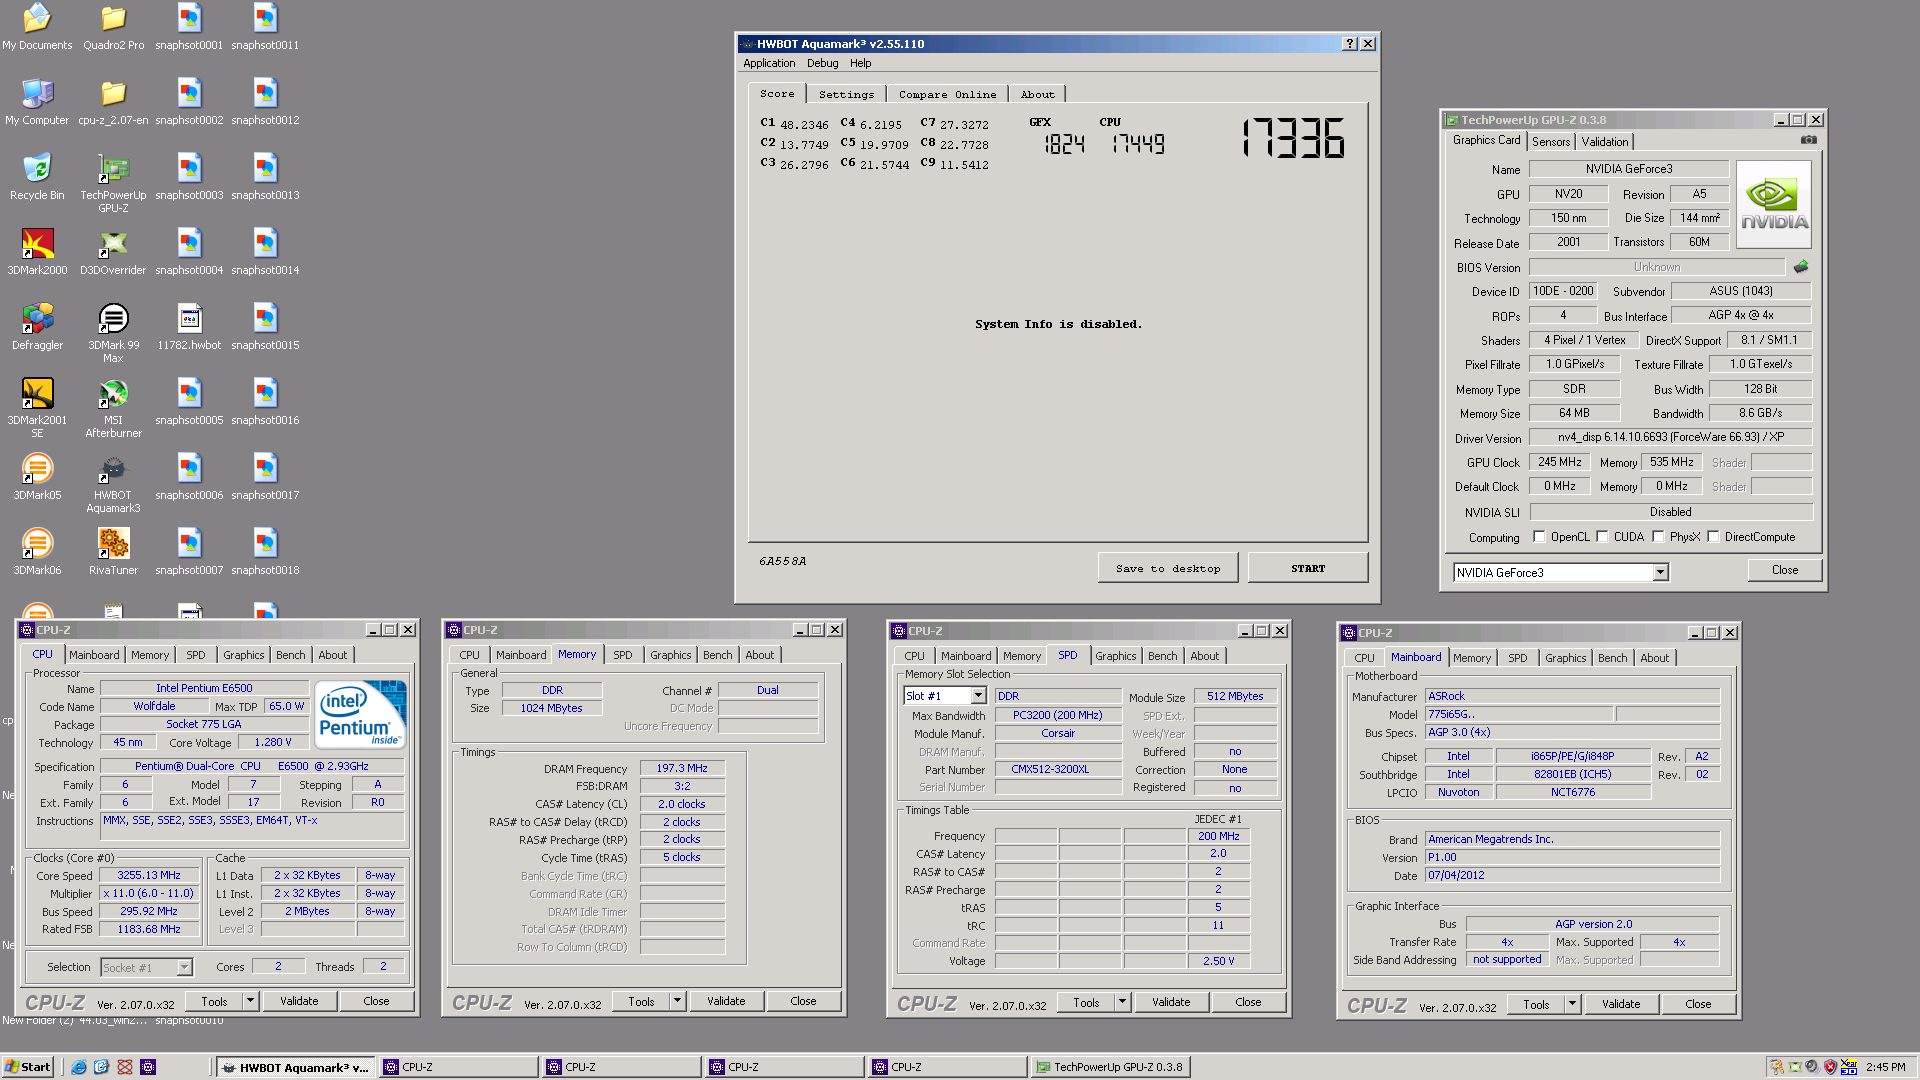
Task: Switch to the Settings tab in Aquamark3
Action: coord(846,94)
